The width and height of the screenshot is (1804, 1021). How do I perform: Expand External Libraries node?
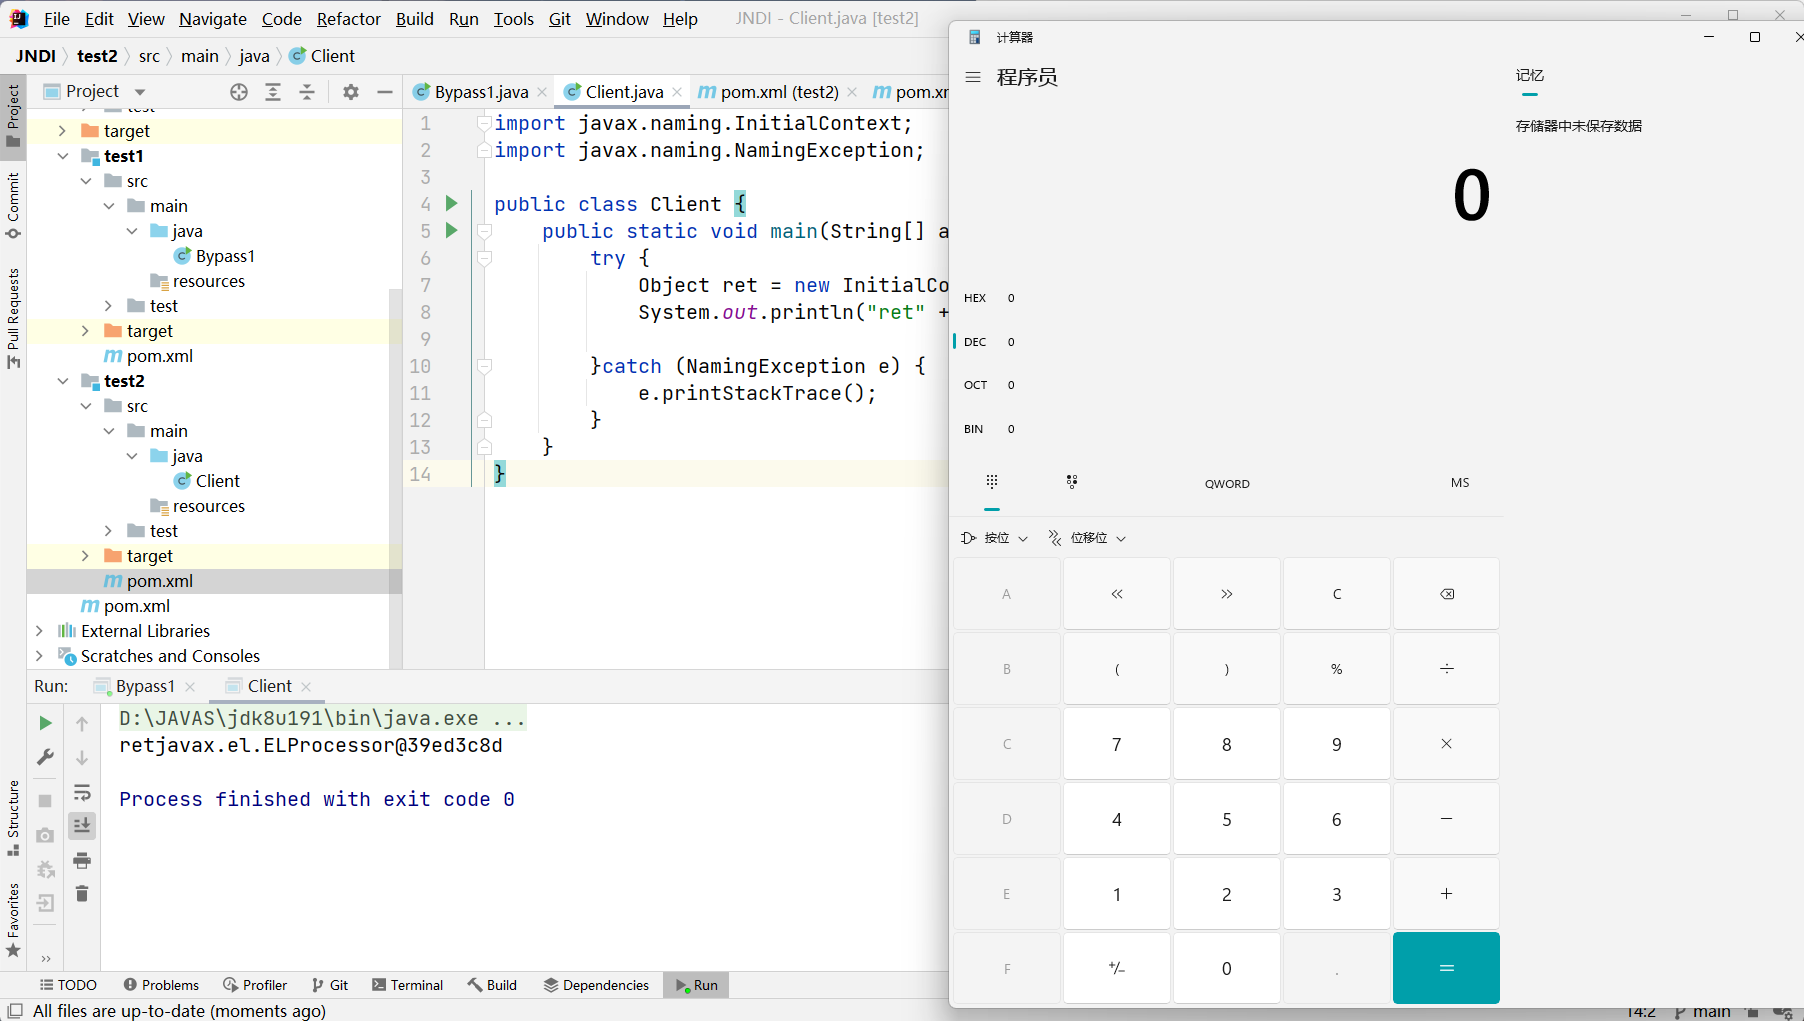pyautogui.click(x=39, y=631)
